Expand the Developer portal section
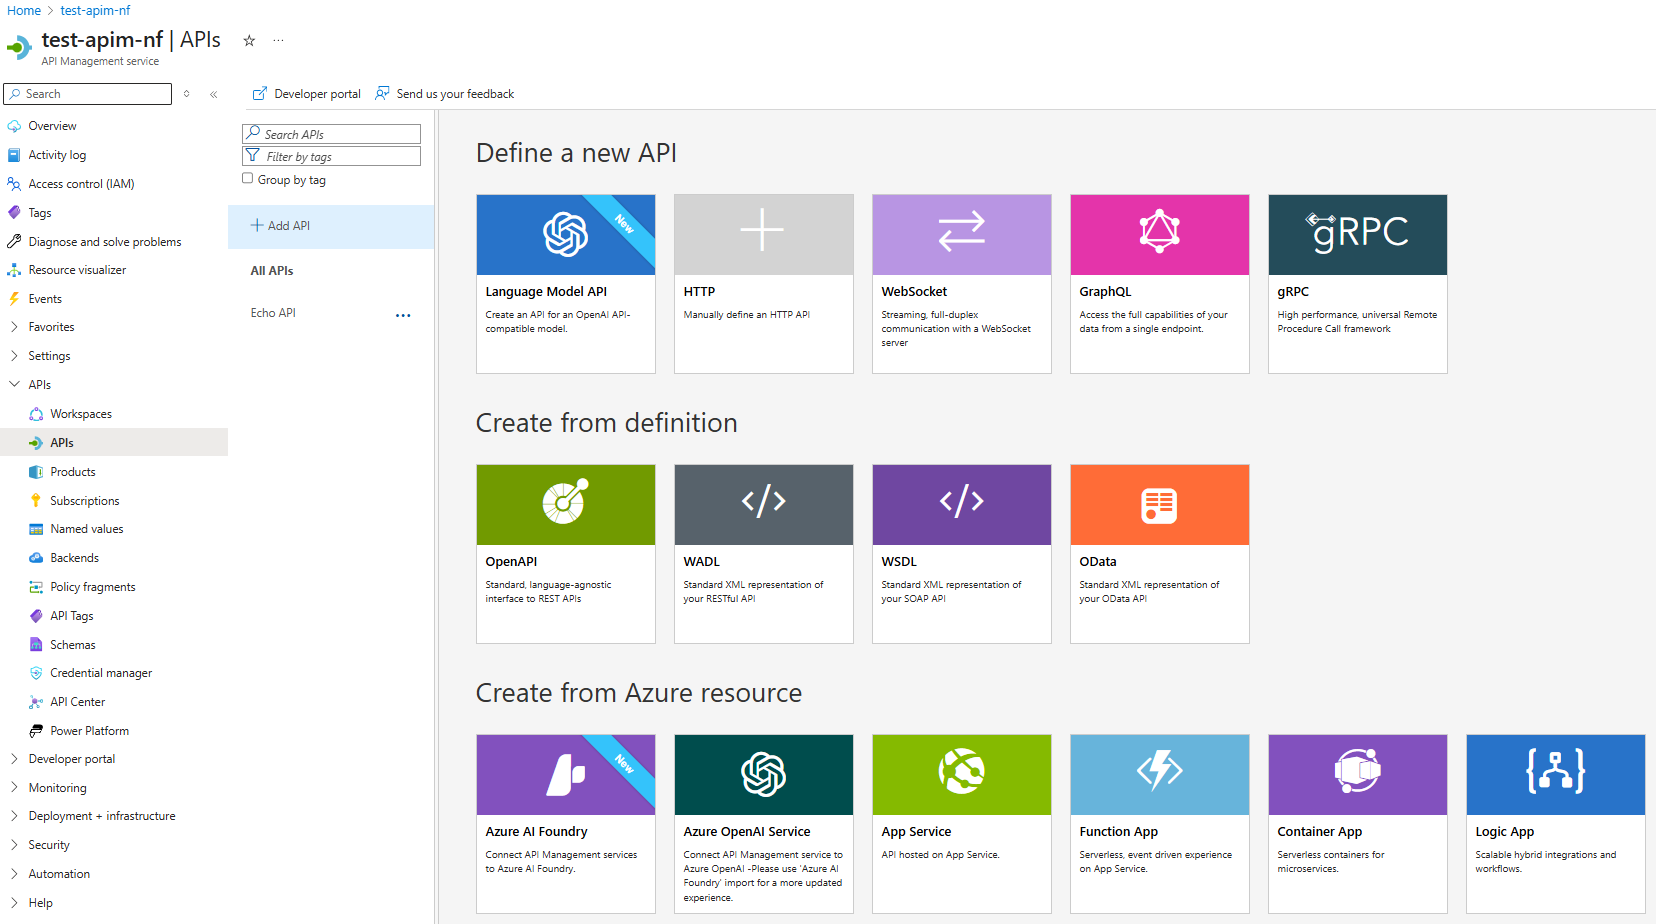The height and width of the screenshot is (924, 1656). tap(14, 759)
